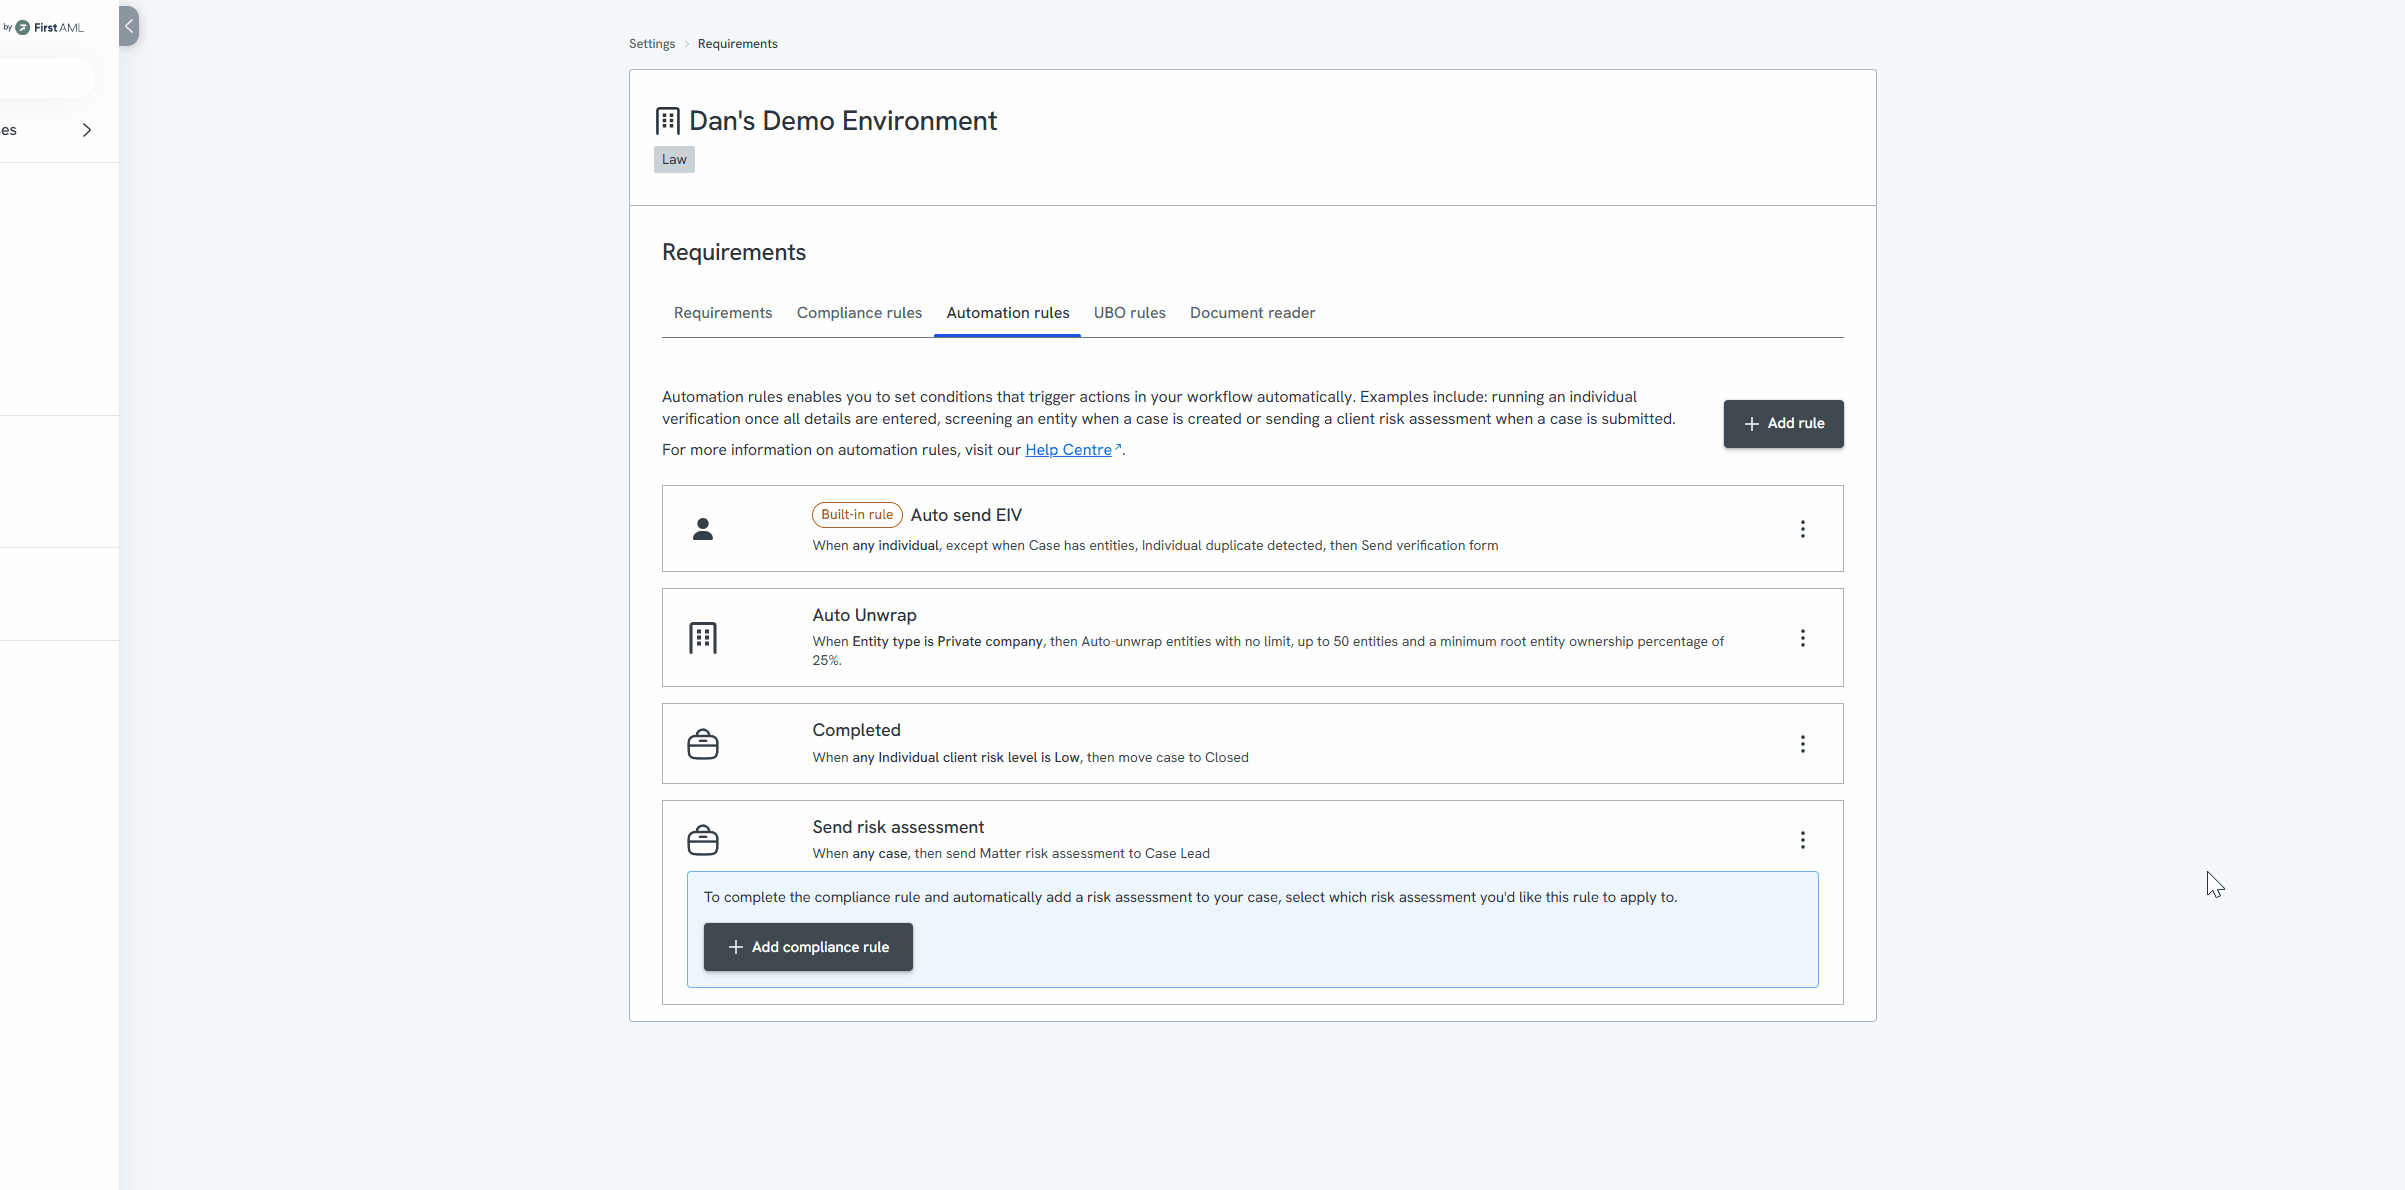Expand the sidebar item chevron arrow
Viewport: 2405px width, 1190px height.
(x=87, y=130)
